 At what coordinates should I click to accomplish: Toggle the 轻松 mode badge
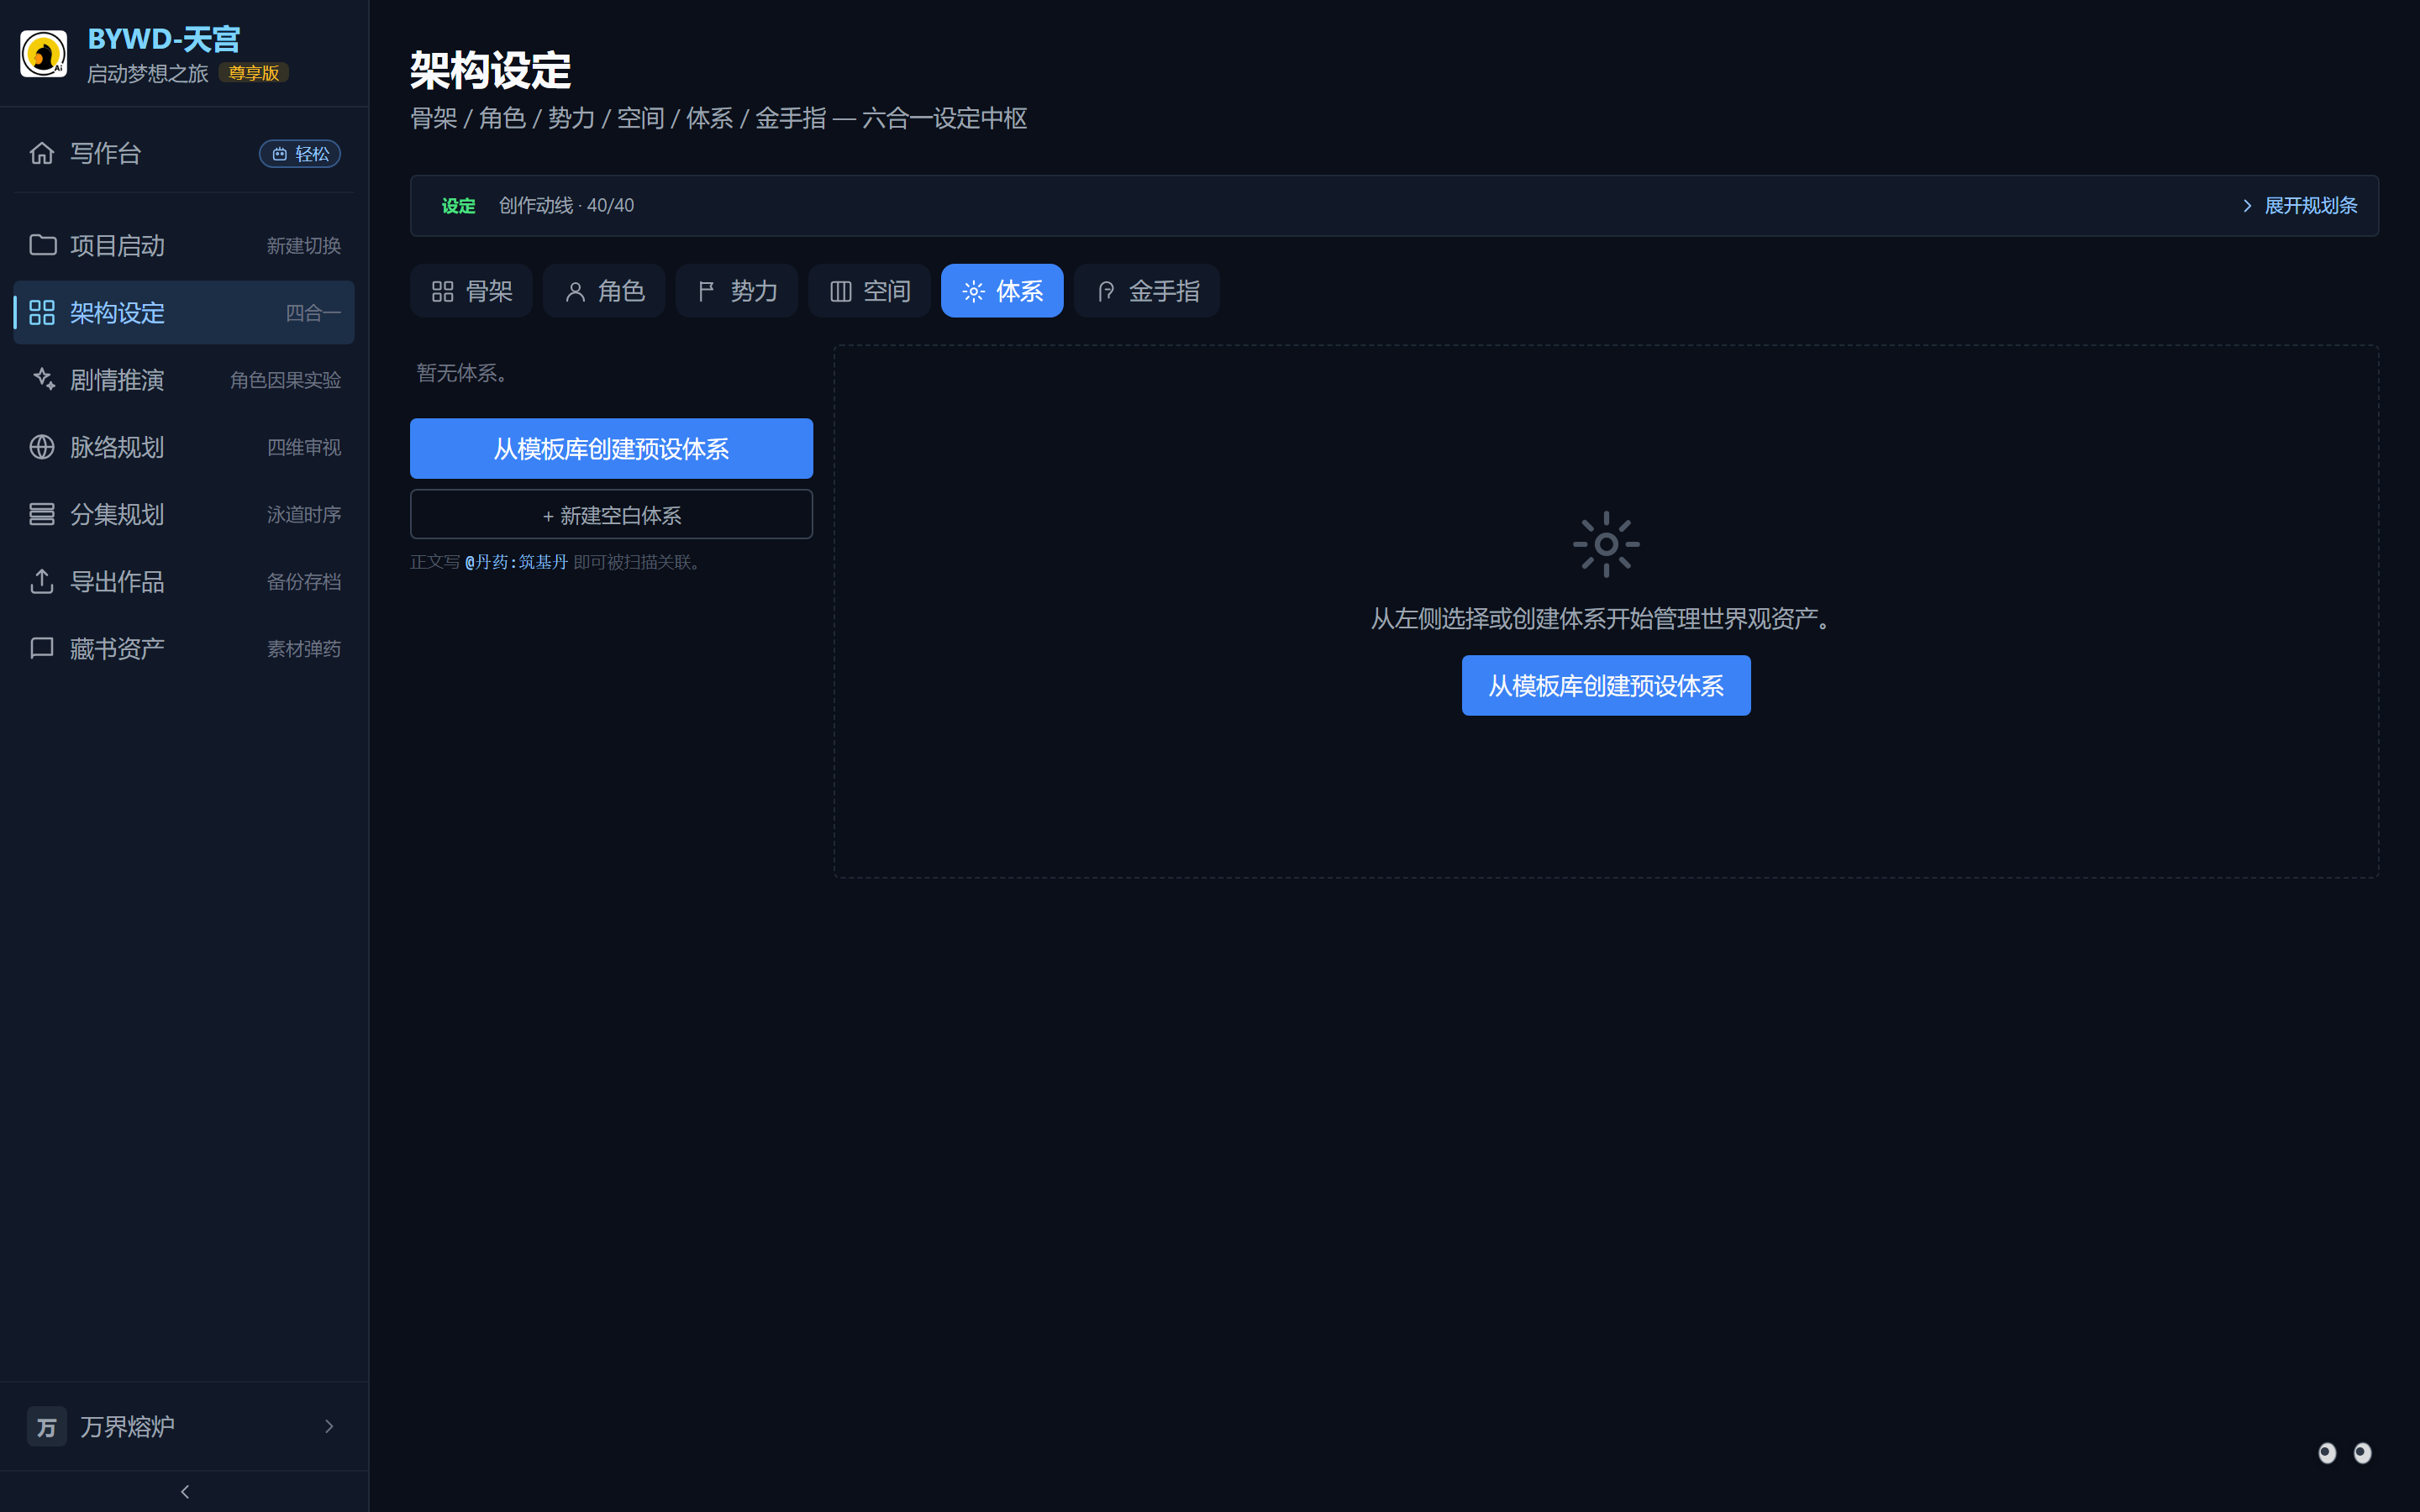pos(300,154)
